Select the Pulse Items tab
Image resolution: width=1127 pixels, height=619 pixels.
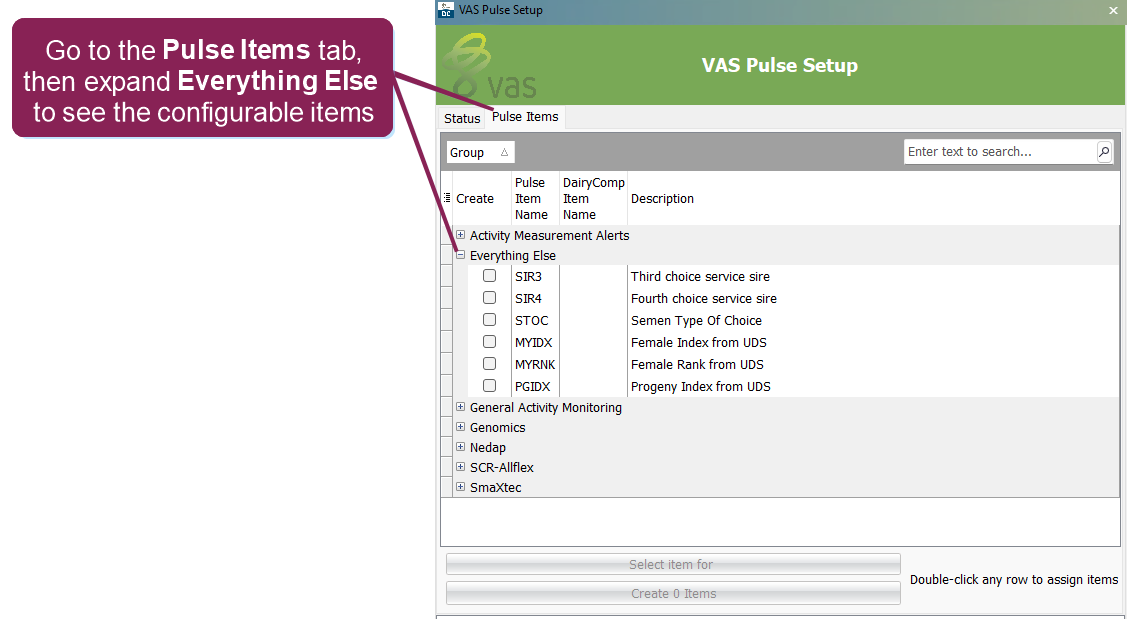[525, 117]
